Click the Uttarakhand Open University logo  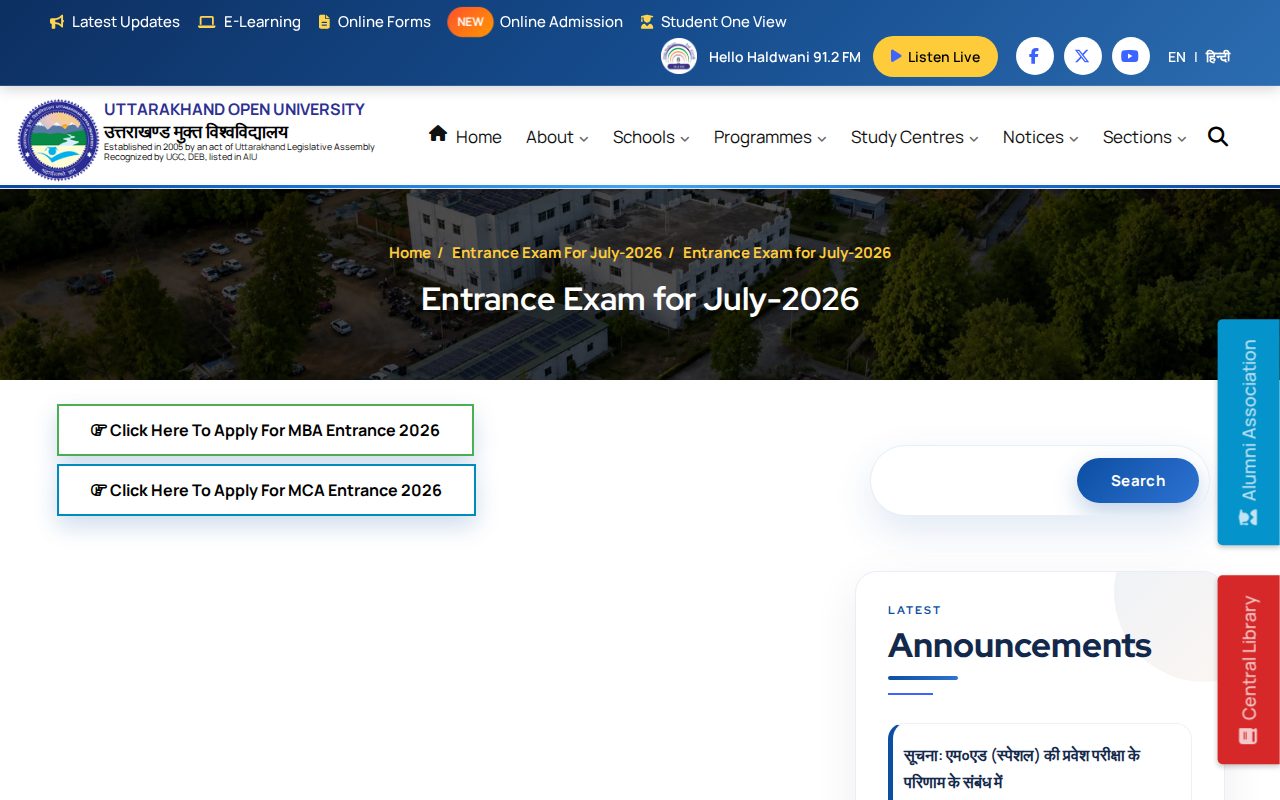(59, 140)
